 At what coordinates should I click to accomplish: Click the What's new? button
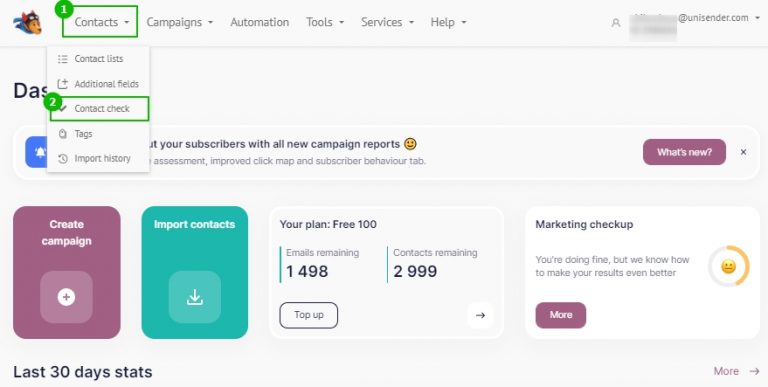[x=684, y=152]
